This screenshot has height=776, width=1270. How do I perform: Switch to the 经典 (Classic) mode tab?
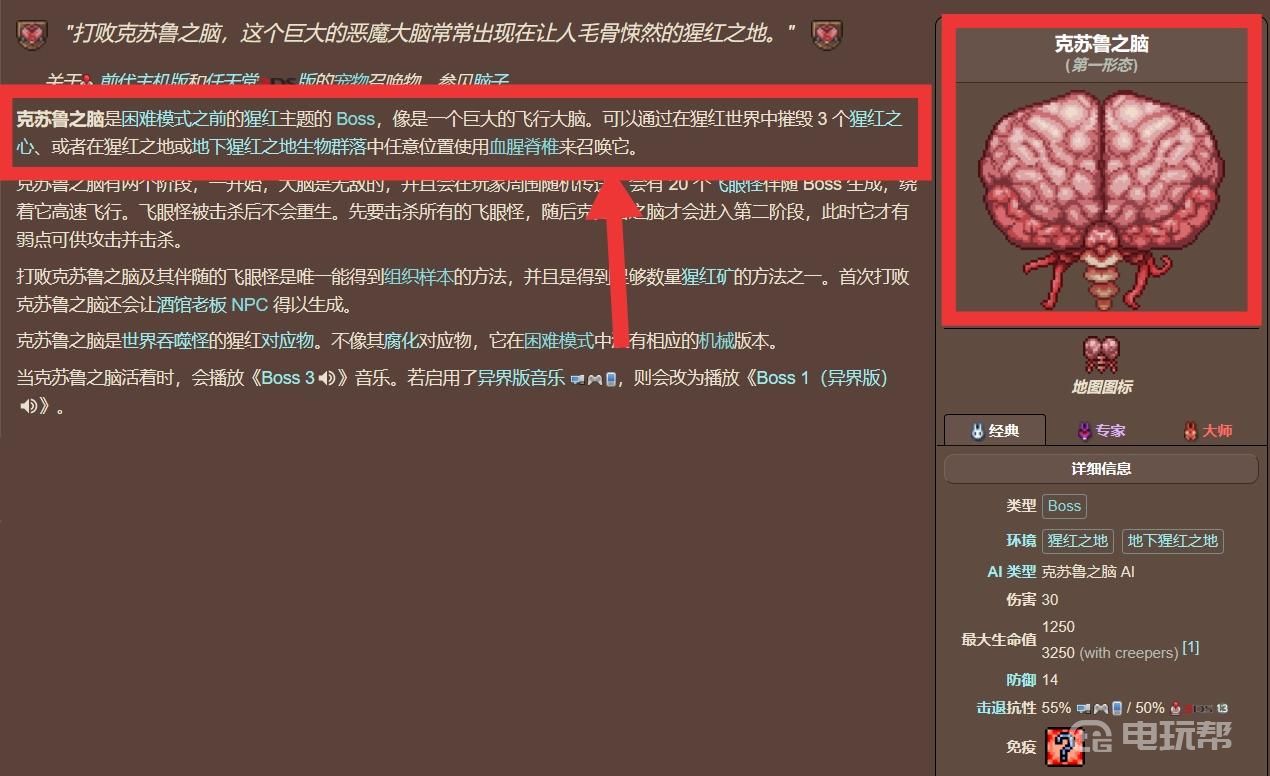(x=995, y=430)
